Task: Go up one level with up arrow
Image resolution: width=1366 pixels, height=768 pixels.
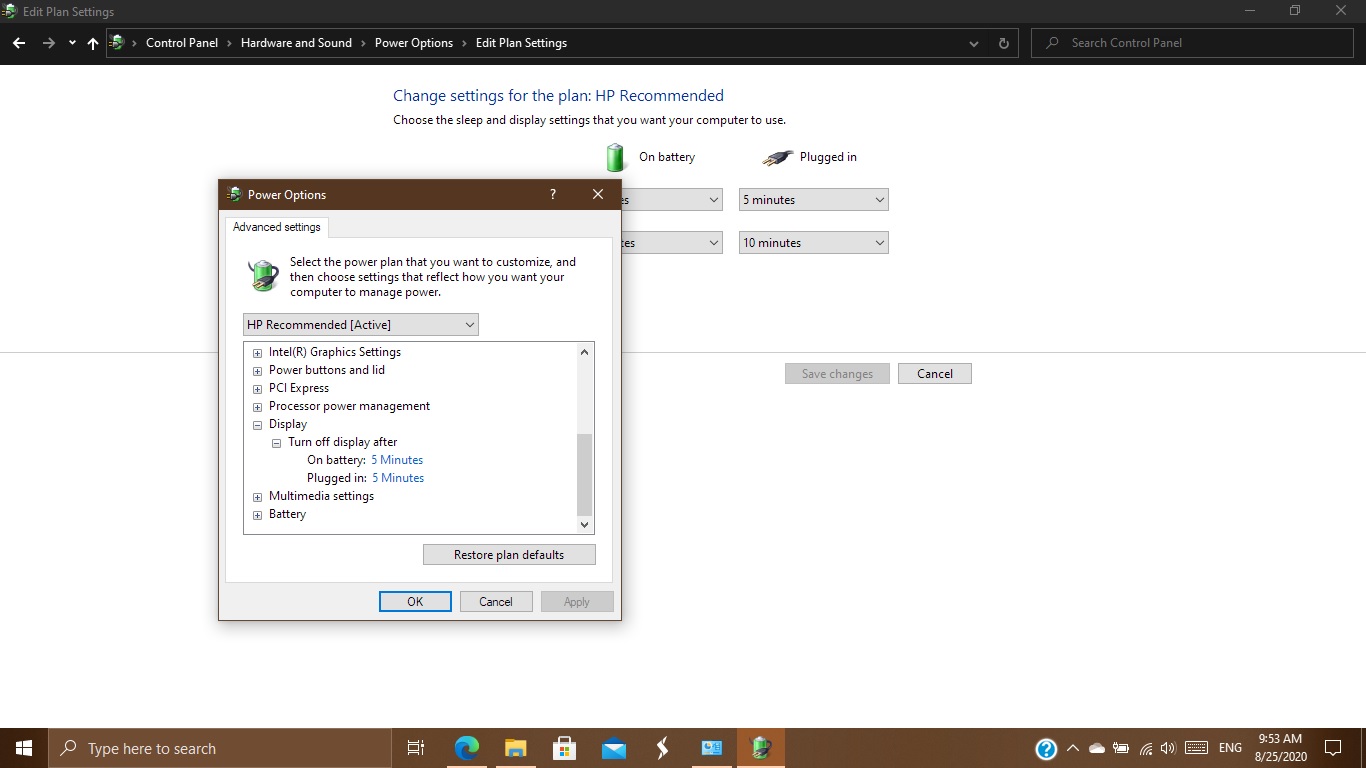Action: [x=93, y=43]
